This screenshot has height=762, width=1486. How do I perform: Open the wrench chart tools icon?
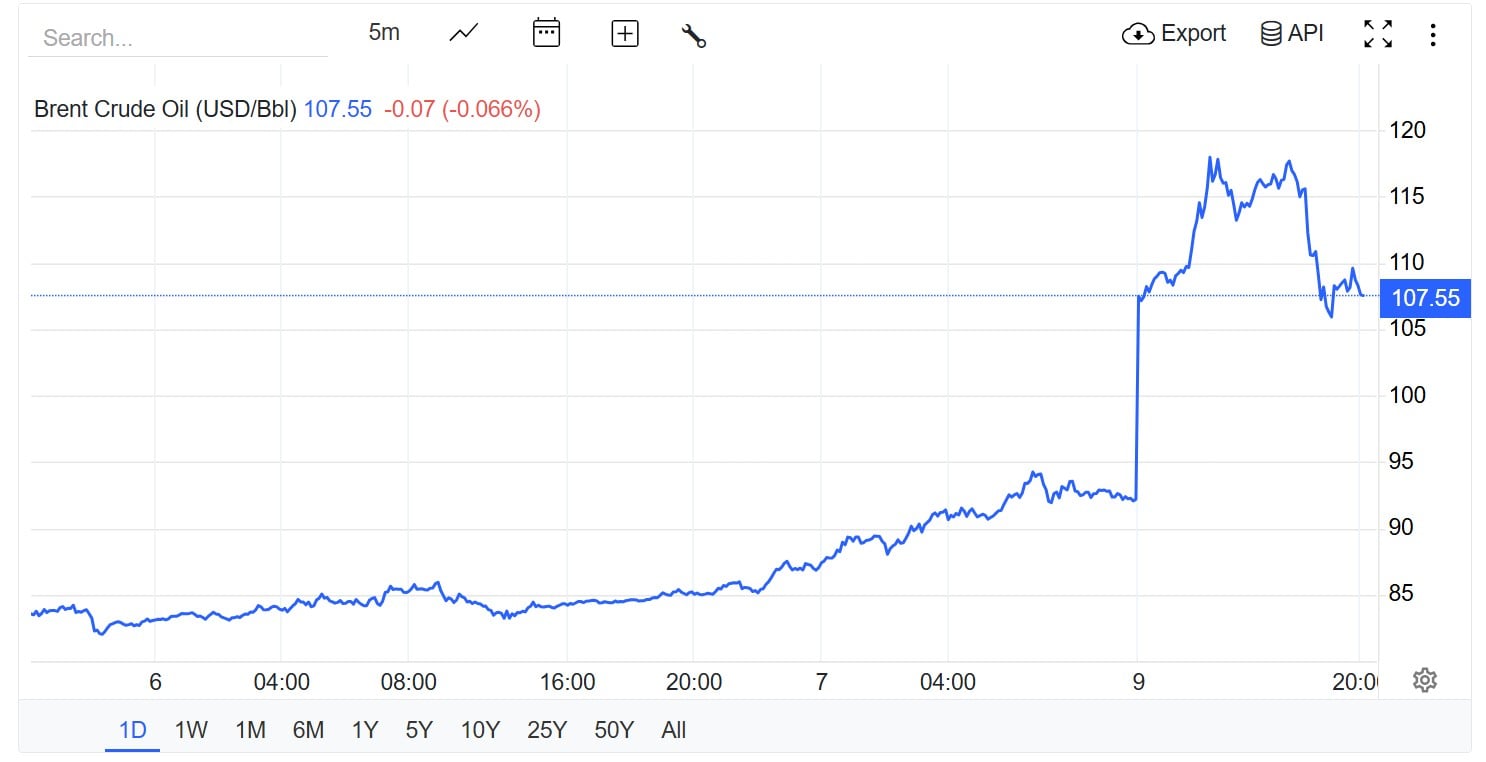(x=694, y=35)
